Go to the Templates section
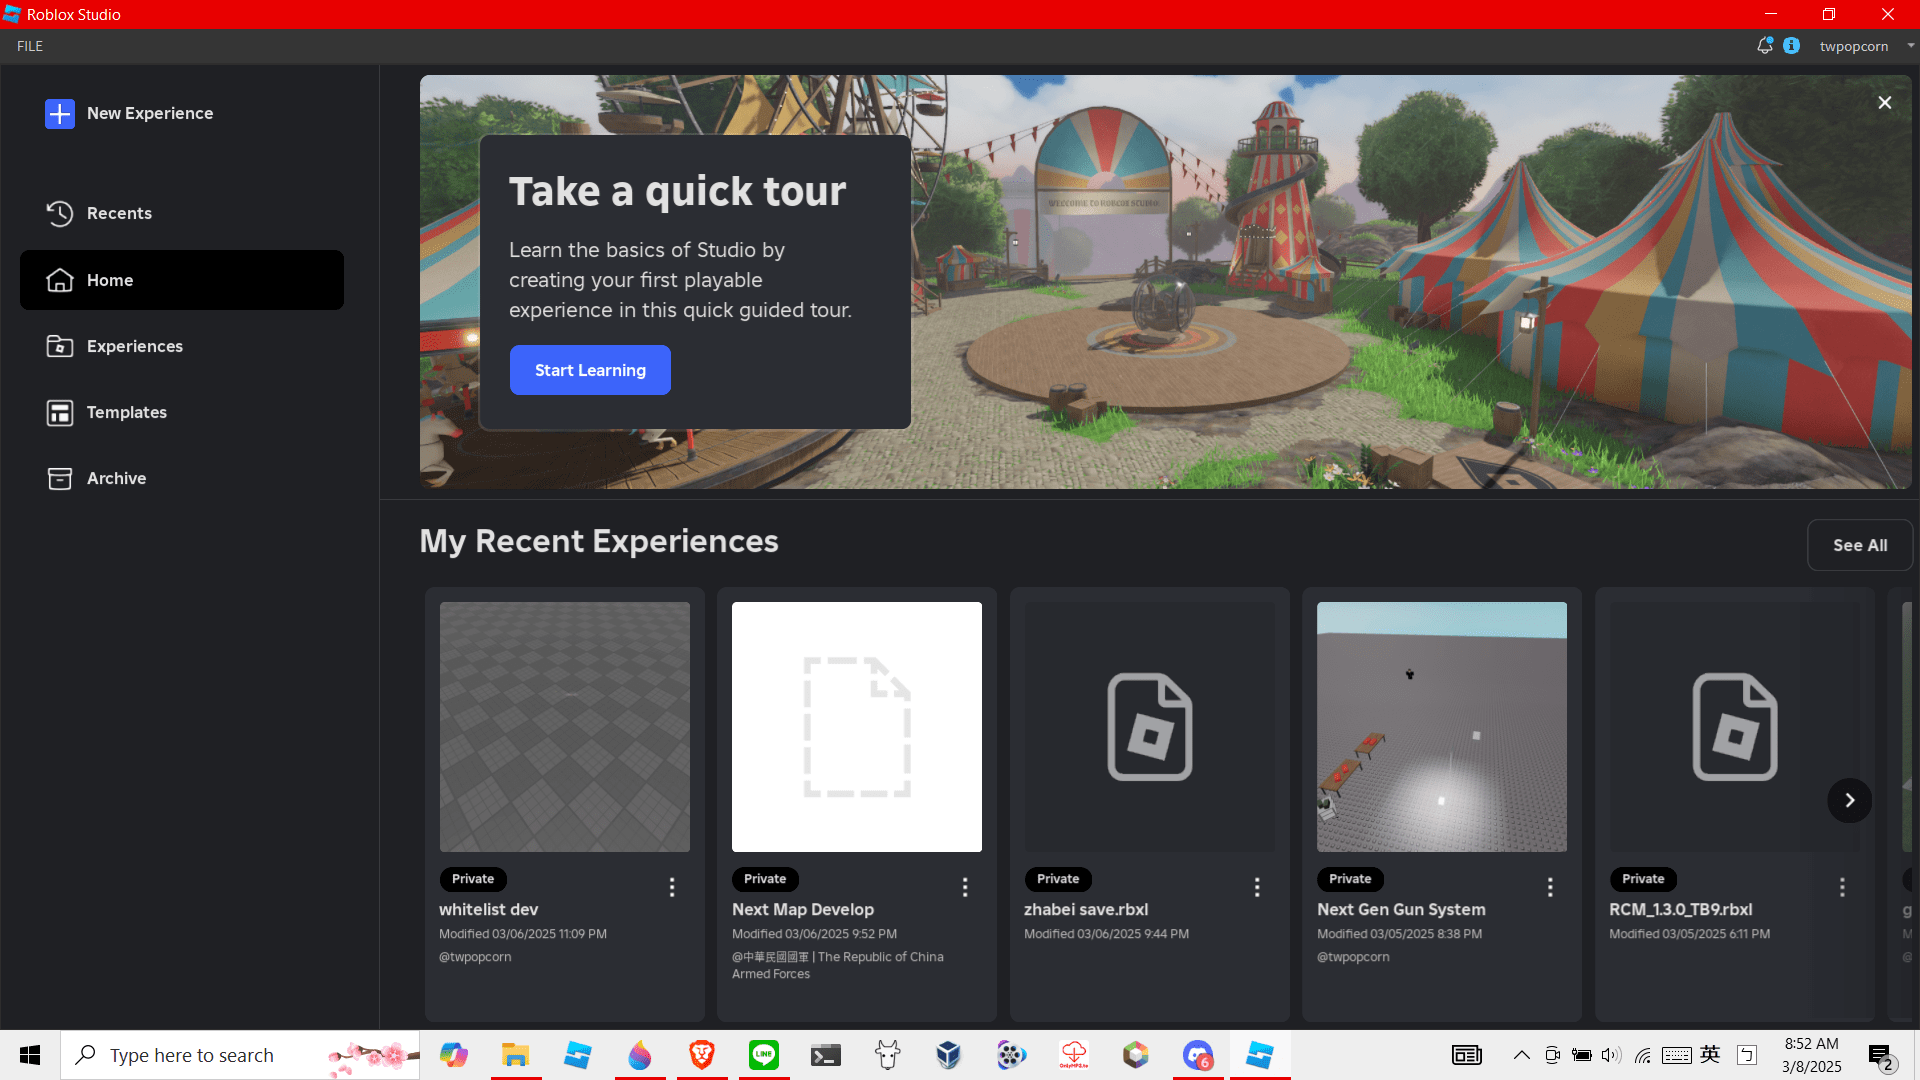 [126, 412]
